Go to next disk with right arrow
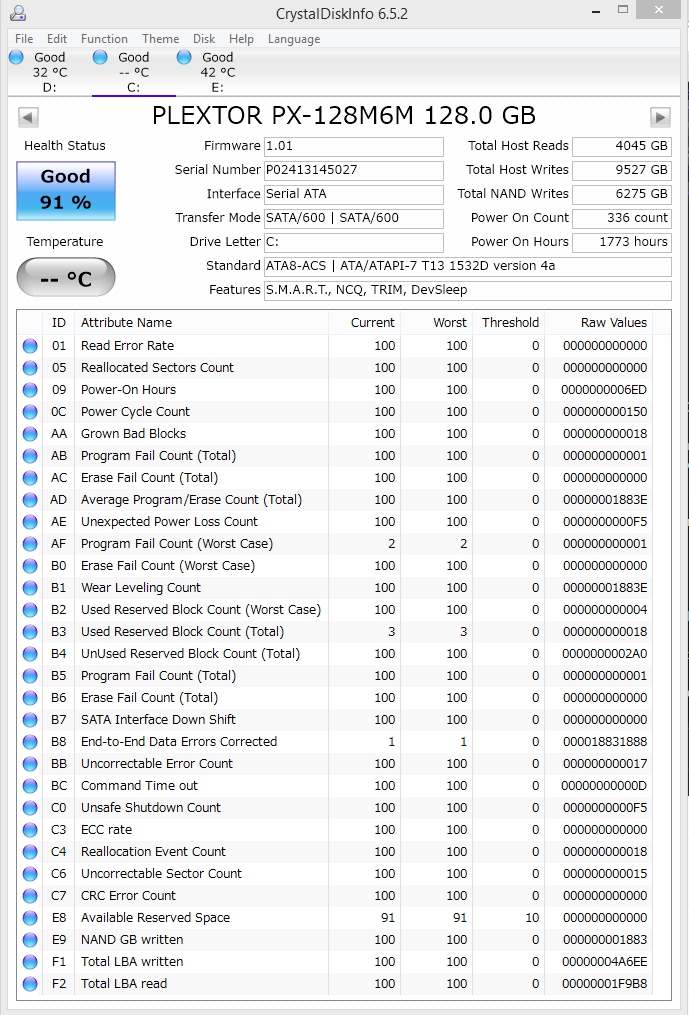689x1015 pixels. [660, 117]
